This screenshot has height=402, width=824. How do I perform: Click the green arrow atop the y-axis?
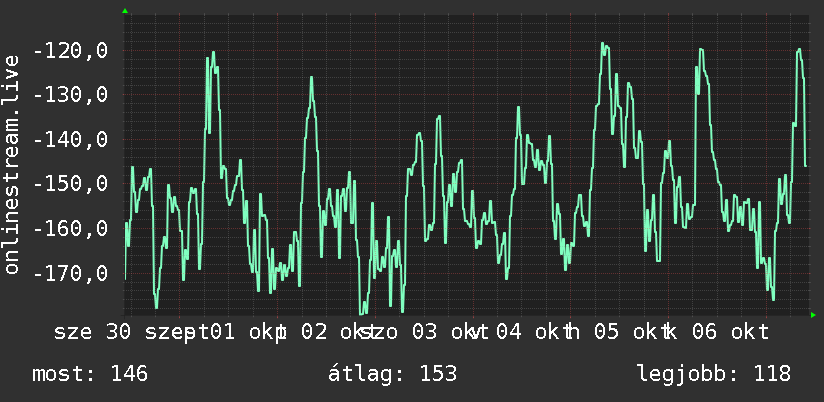pyautogui.click(x=125, y=11)
